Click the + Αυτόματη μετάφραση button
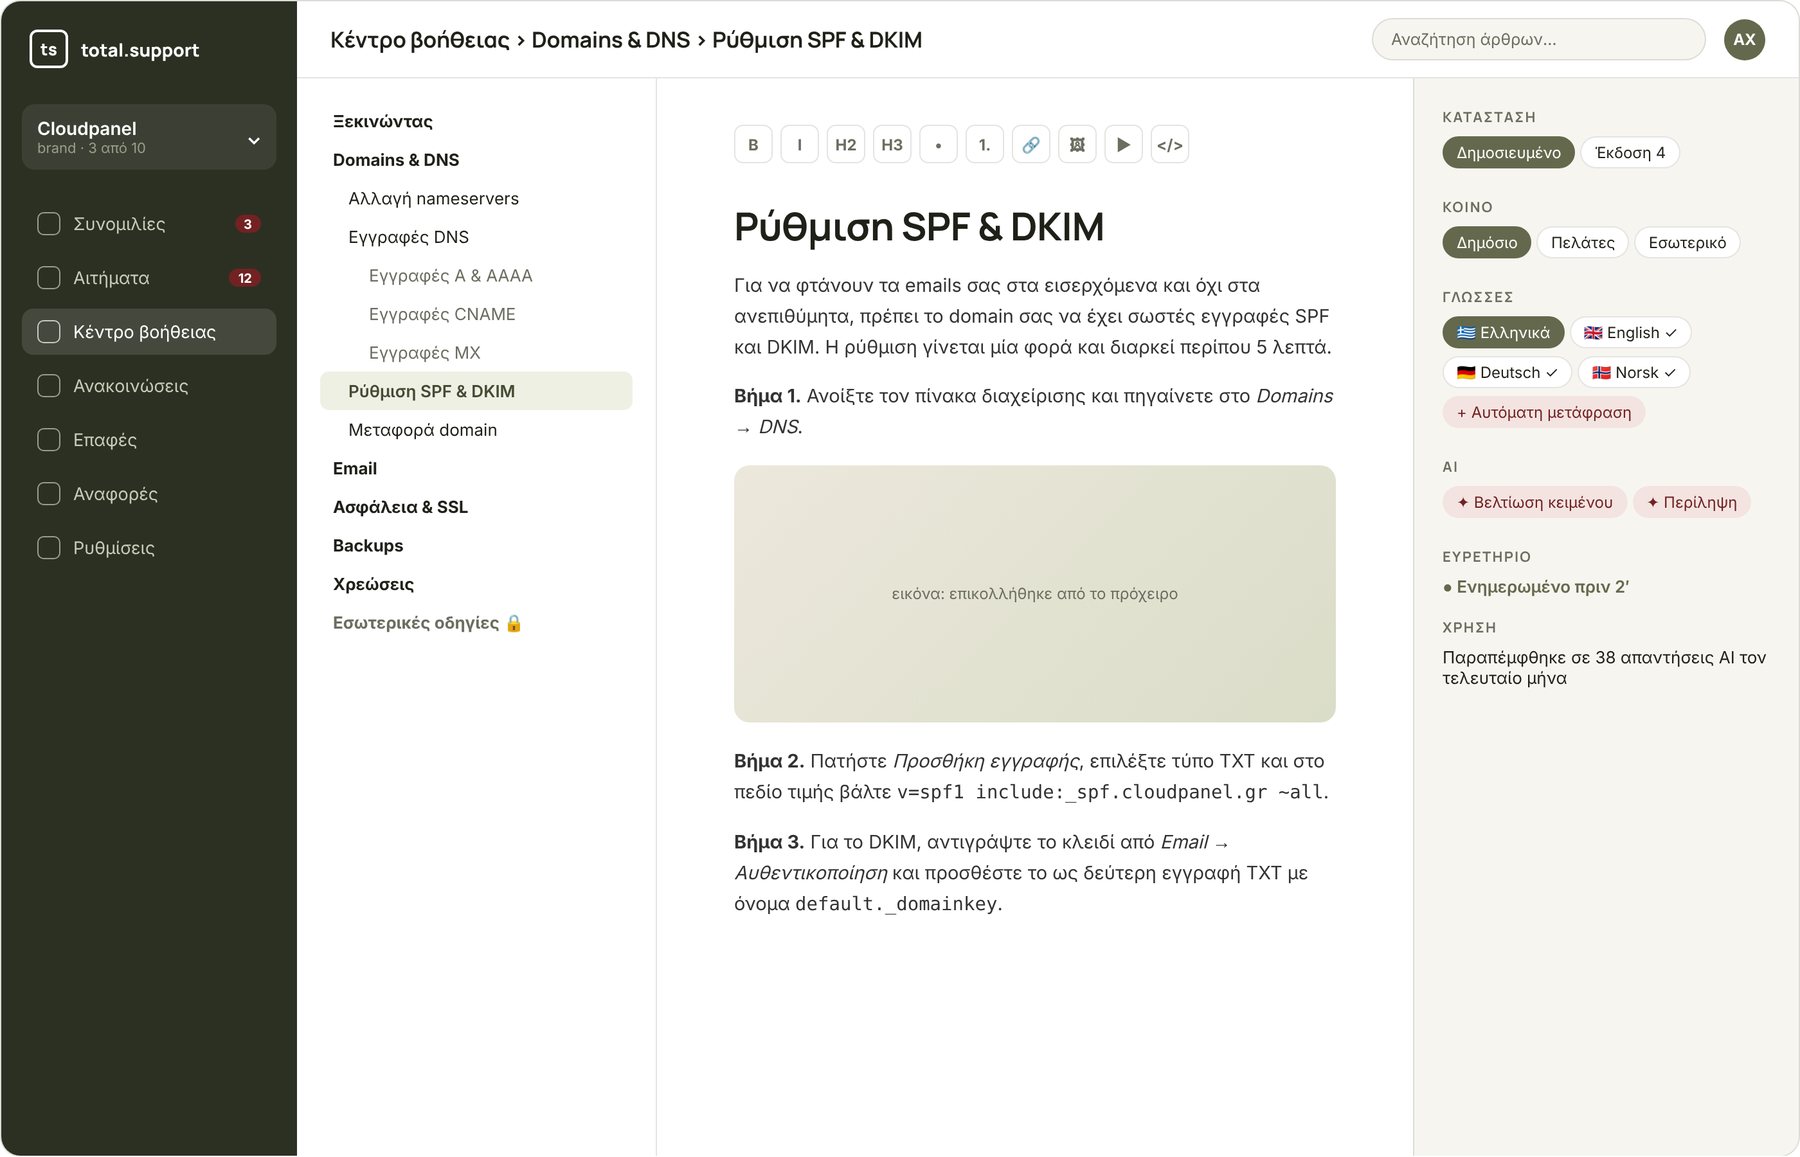Image resolution: width=1800 pixels, height=1157 pixels. point(1543,413)
